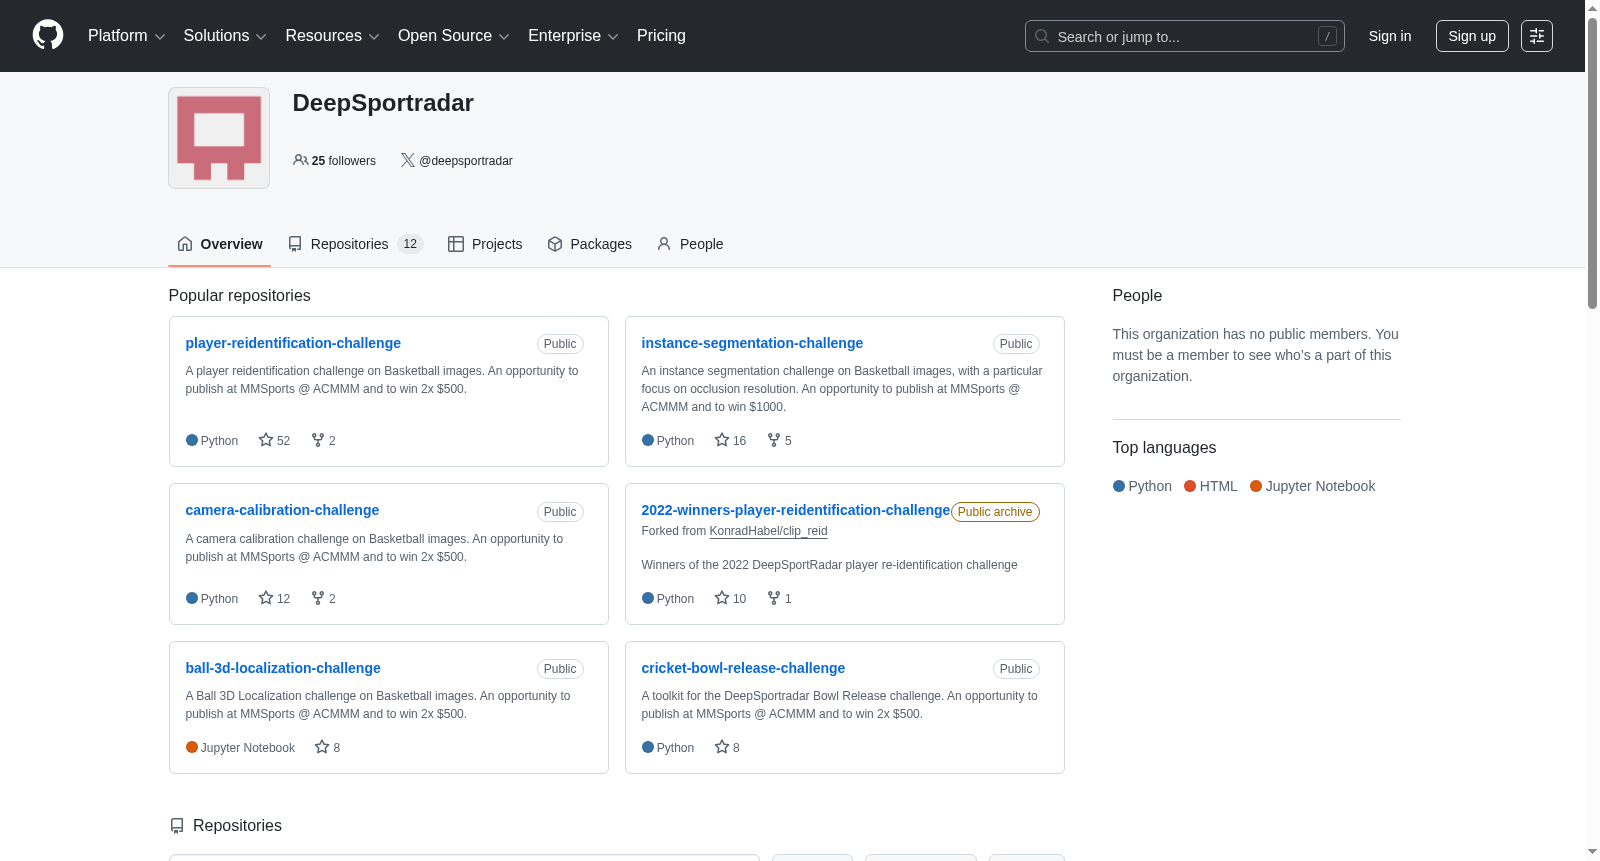Follow the KonradHabel/clip_reid fork source link
This screenshot has height=861, width=1600.
pyautogui.click(x=768, y=531)
